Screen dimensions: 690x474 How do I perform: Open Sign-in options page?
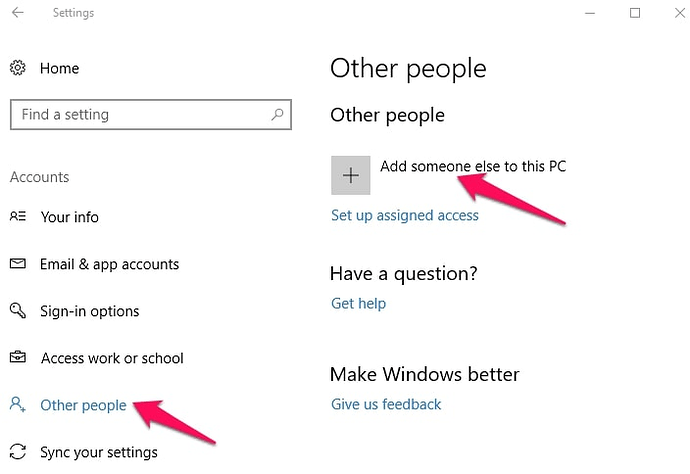[x=90, y=311]
